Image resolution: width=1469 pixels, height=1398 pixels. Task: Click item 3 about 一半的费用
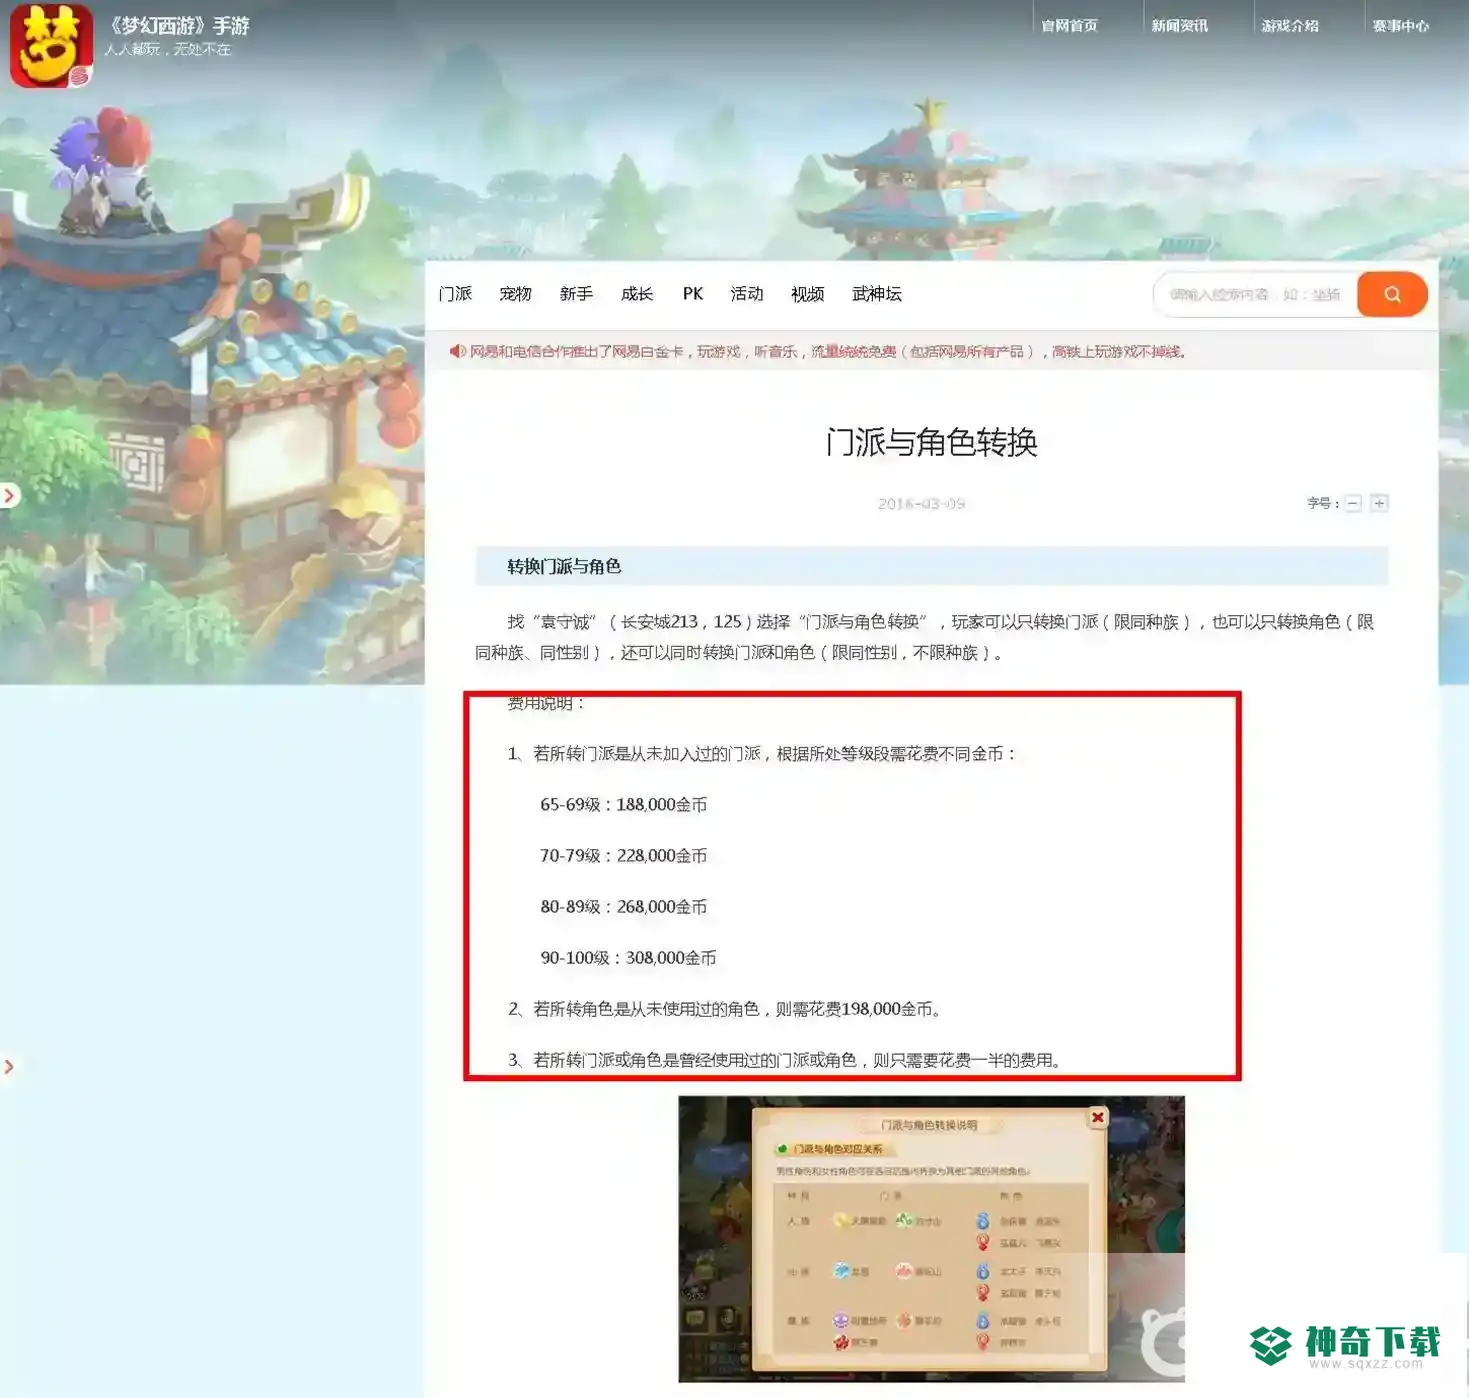tap(786, 1060)
